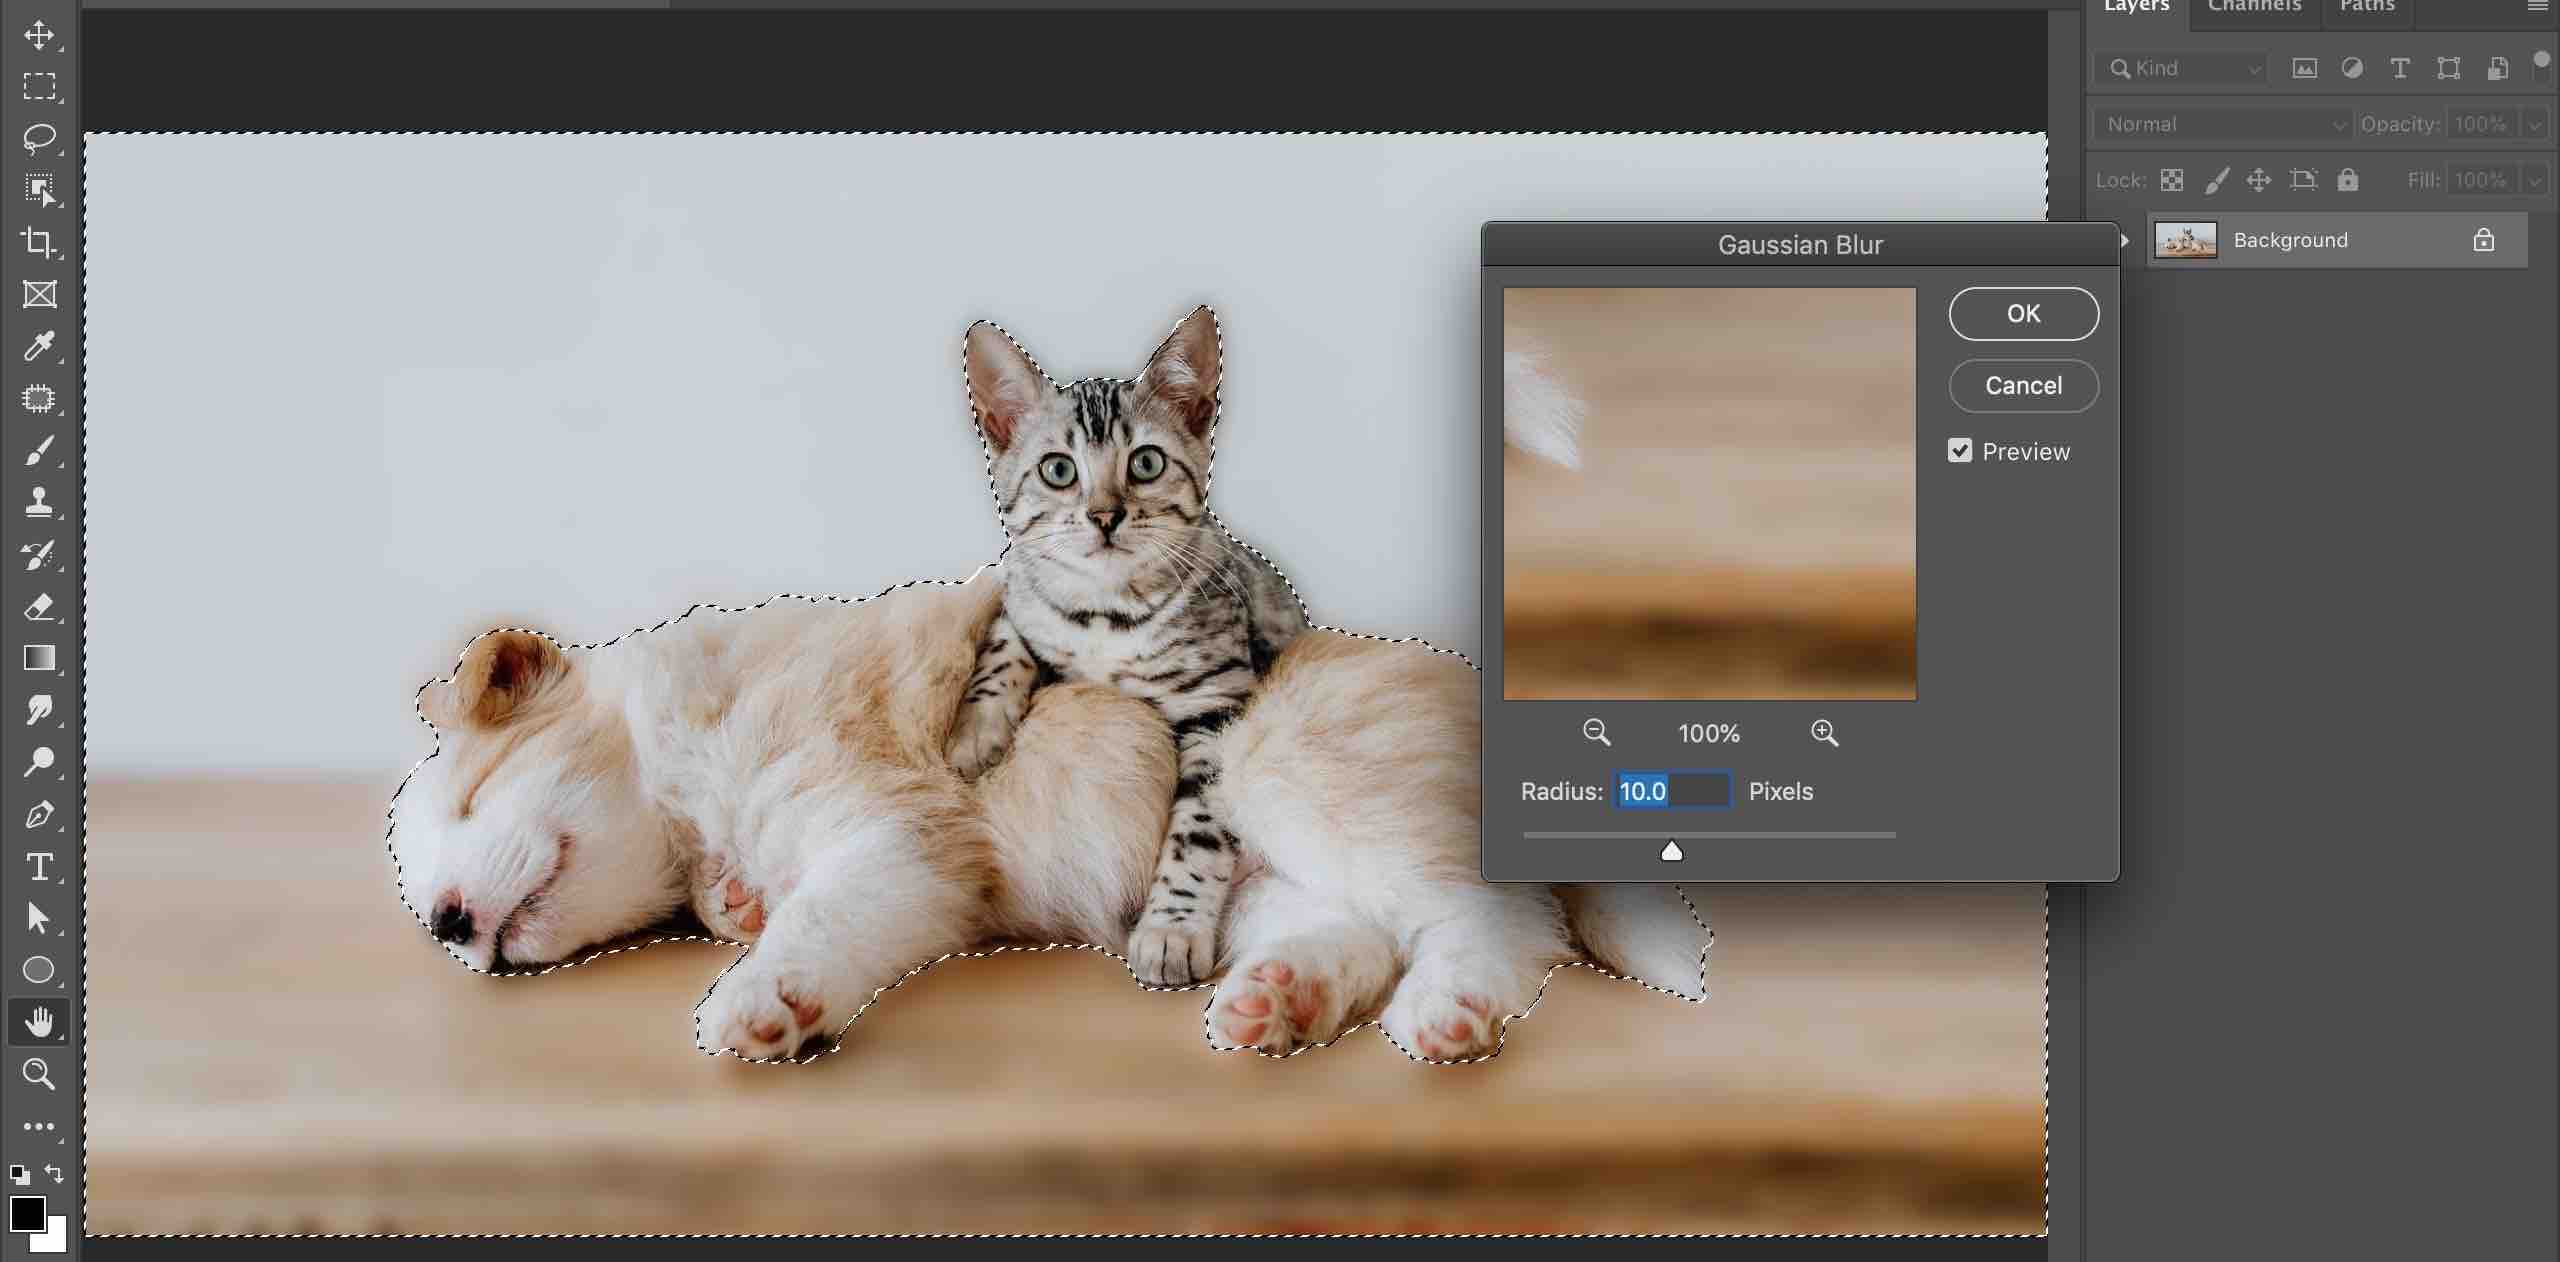Select the Crop tool
Image resolution: width=2560 pixels, height=1262 pixels.
coord(39,242)
